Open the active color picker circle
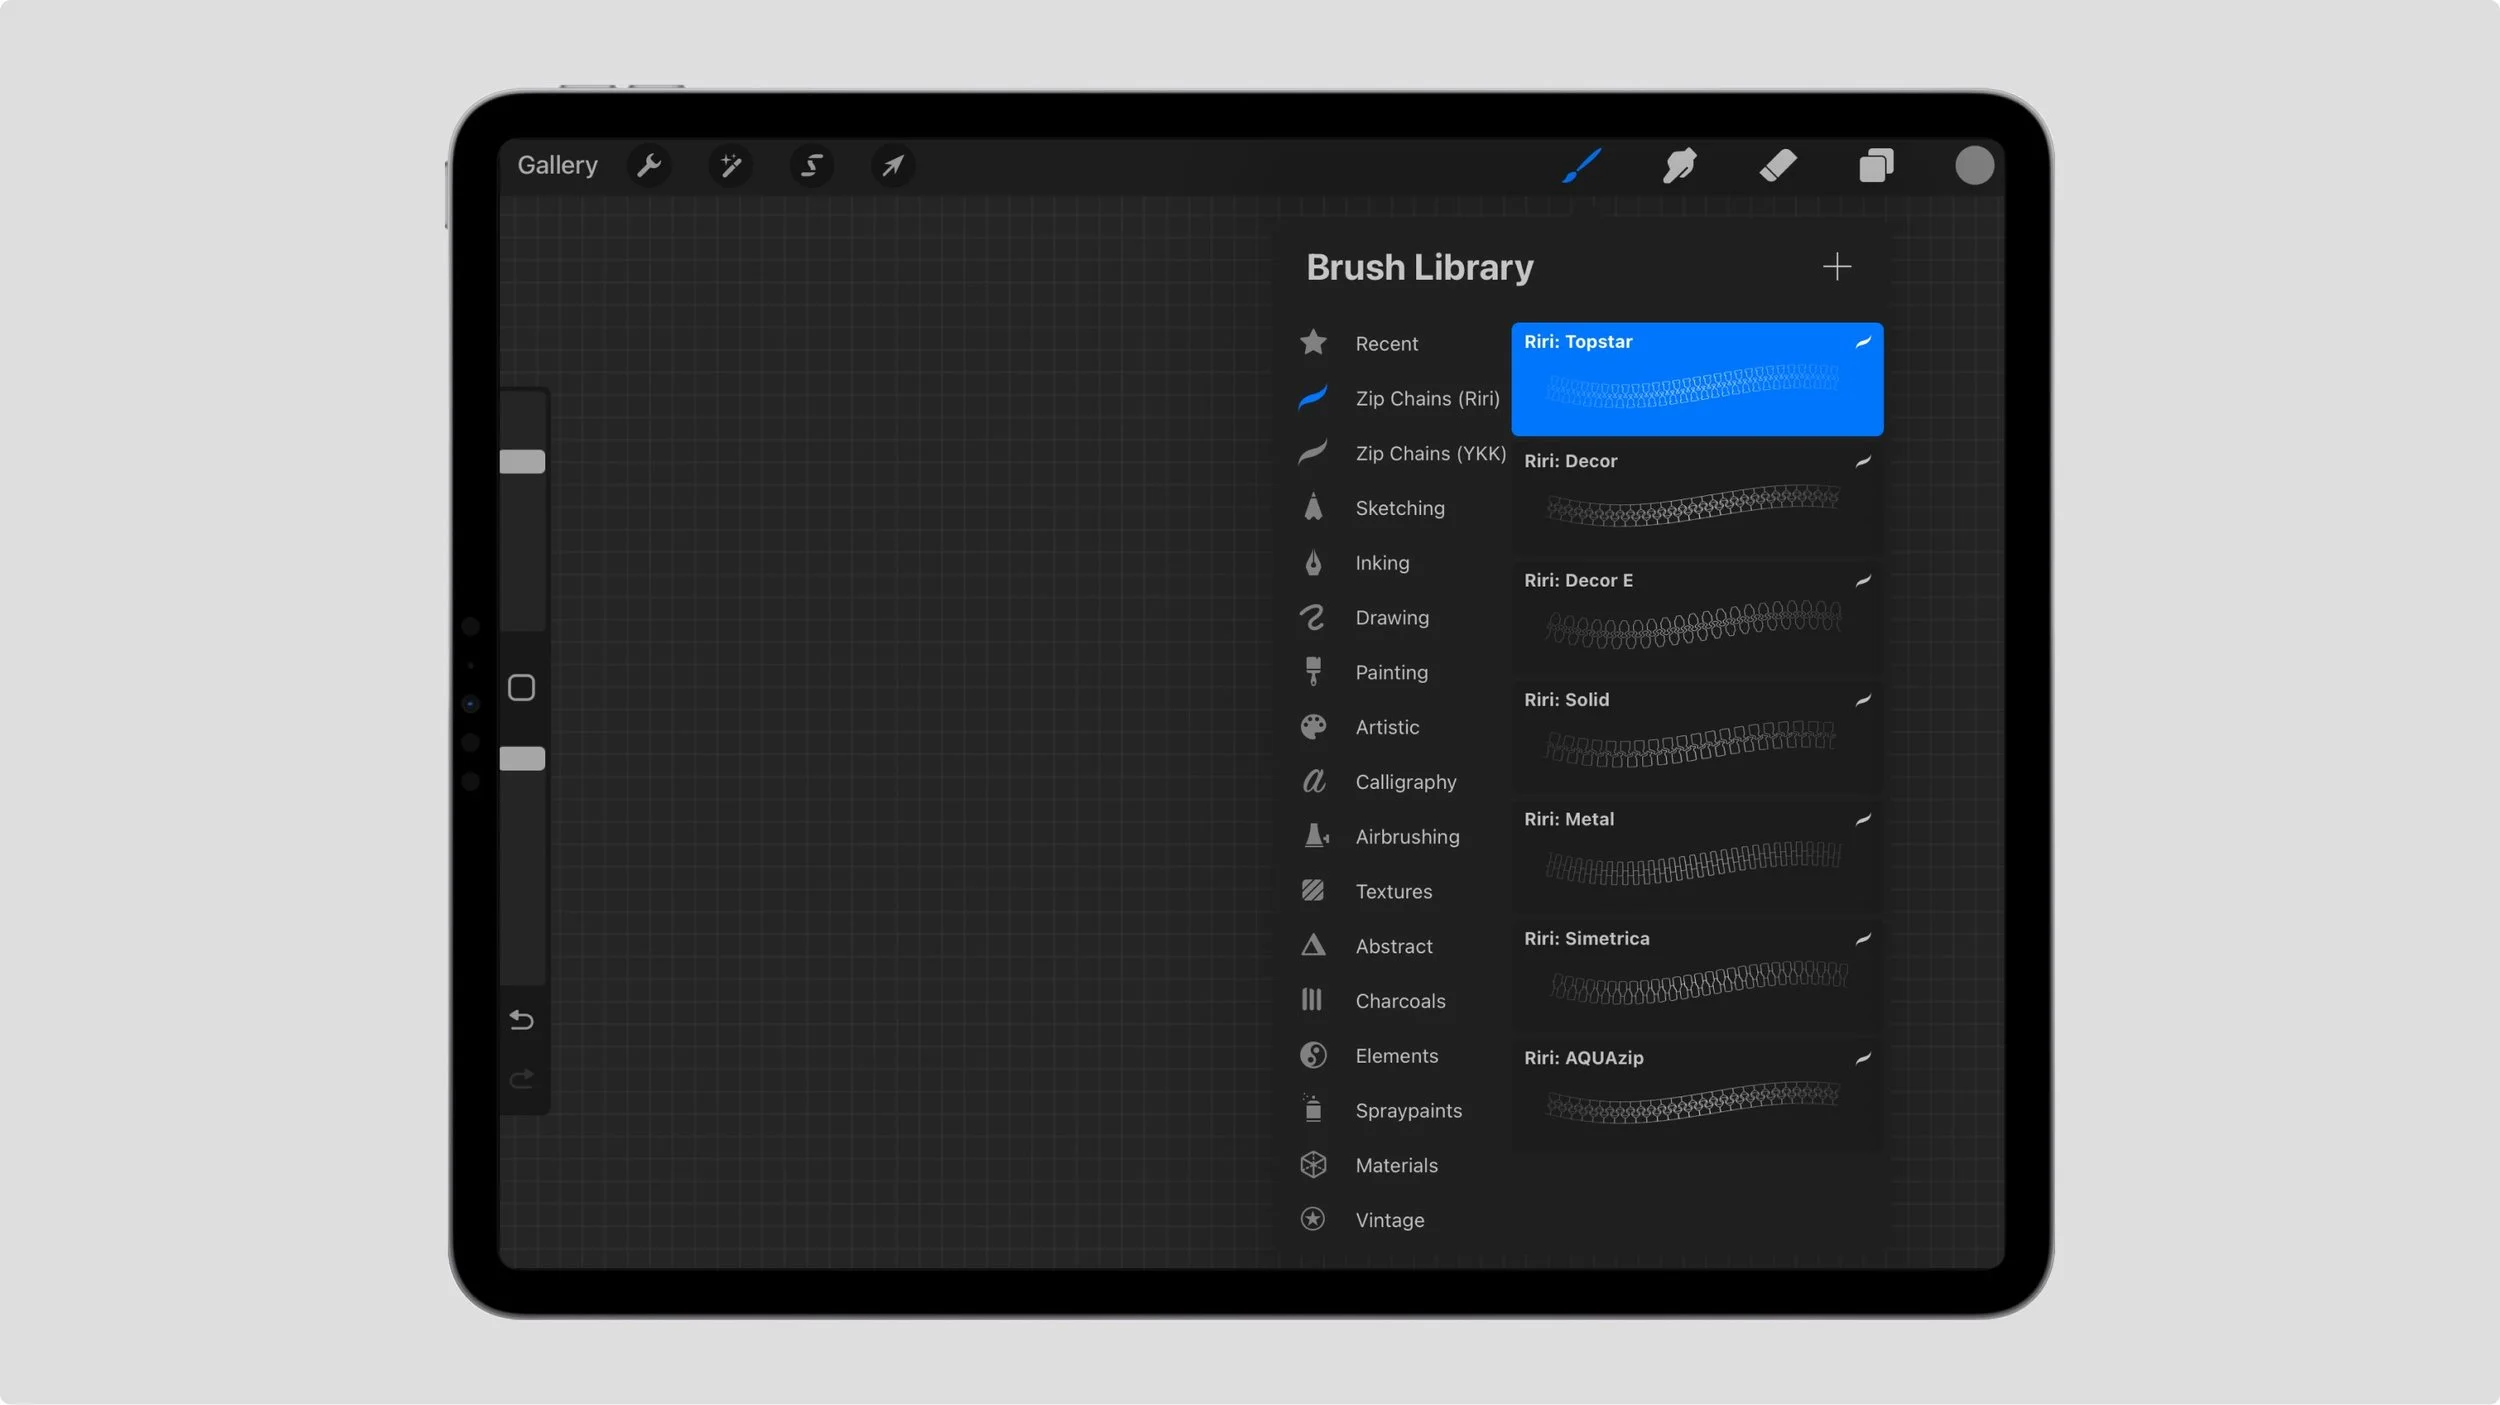Viewport: 2500px width, 1405px height. click(x=1974, y=165)
